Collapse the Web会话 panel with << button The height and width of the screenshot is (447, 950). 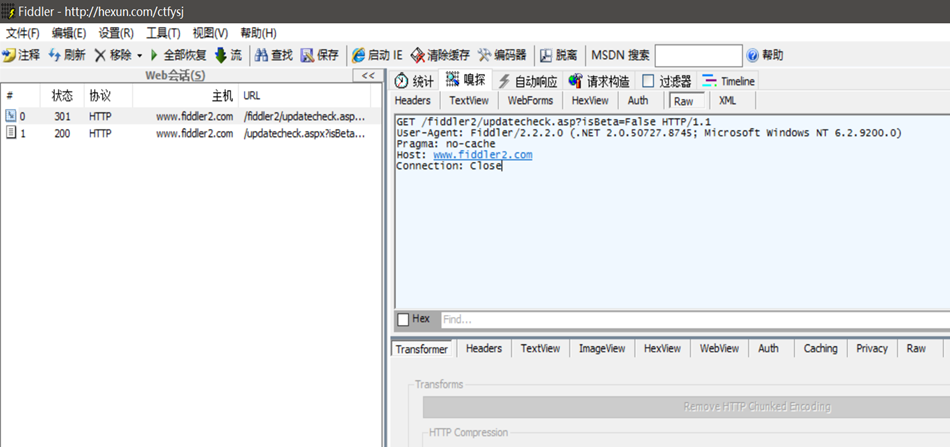(368, 76)
